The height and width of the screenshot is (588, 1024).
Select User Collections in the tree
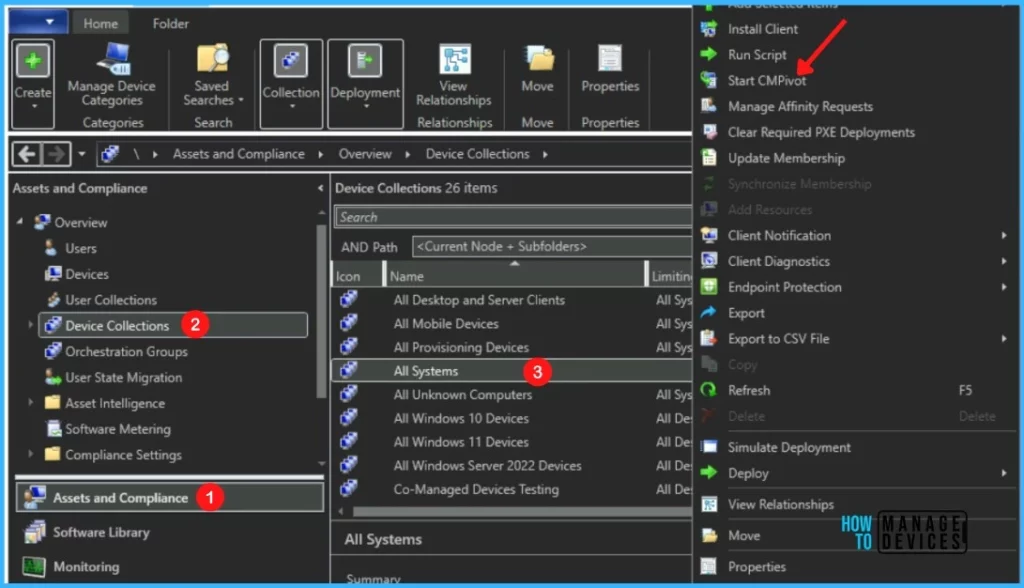[111, 300]
